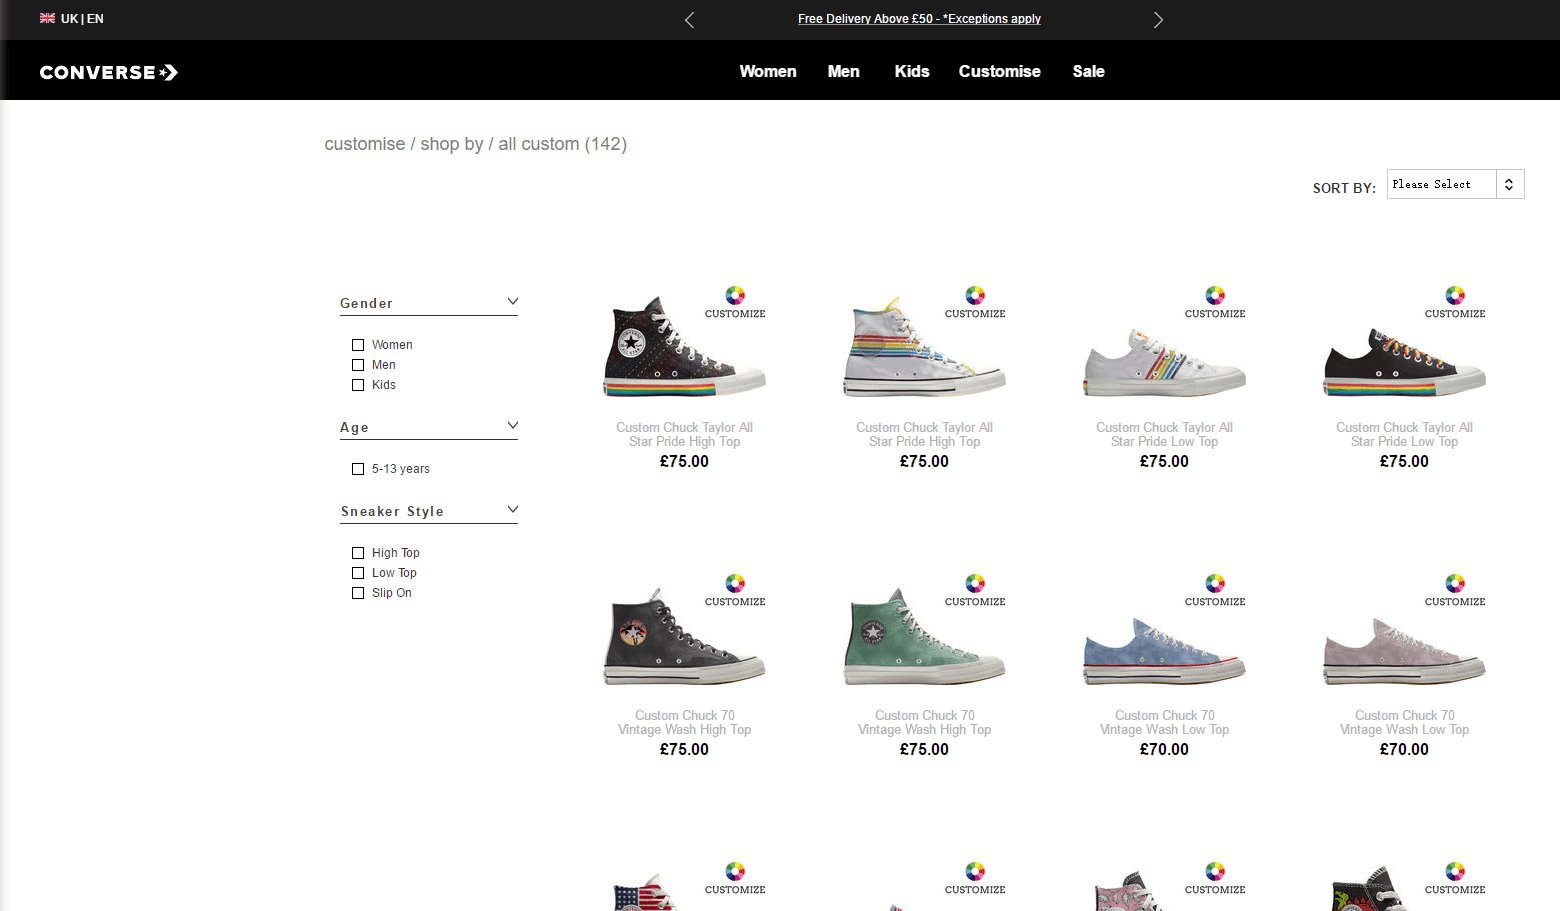The image size is (1560, 911).
Task: Click Customize icon above pink high top in third row
Action: [1215, 878]
